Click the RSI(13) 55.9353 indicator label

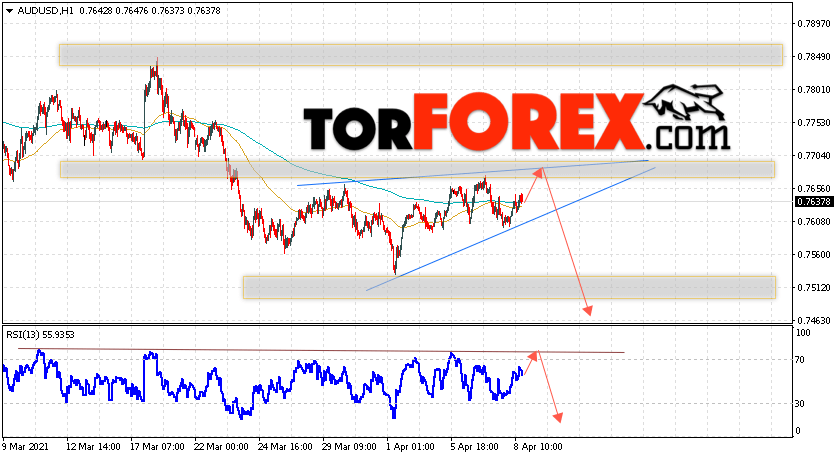click(41, 335)
